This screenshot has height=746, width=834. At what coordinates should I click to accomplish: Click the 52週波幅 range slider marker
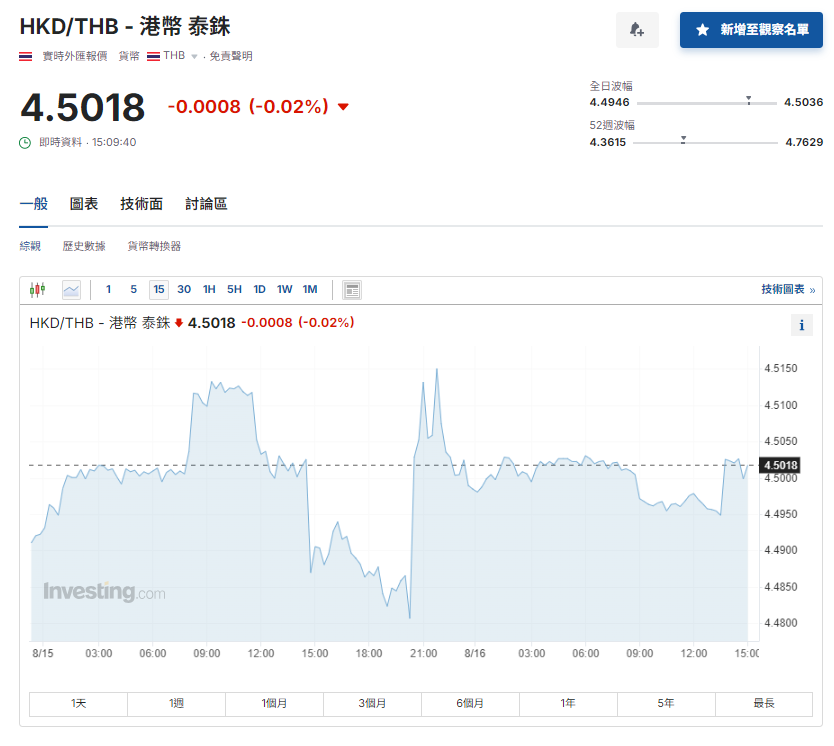(684, 140)
